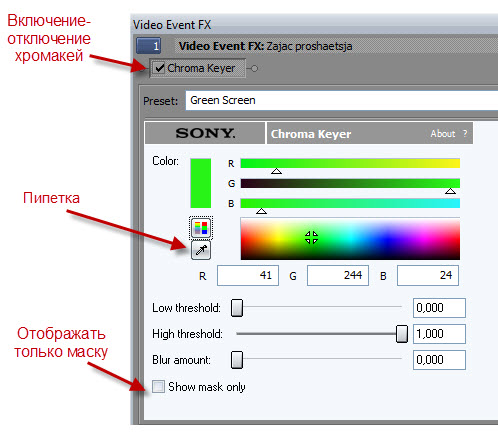Click the Low threshold slider handle

(x=237, y=308)
